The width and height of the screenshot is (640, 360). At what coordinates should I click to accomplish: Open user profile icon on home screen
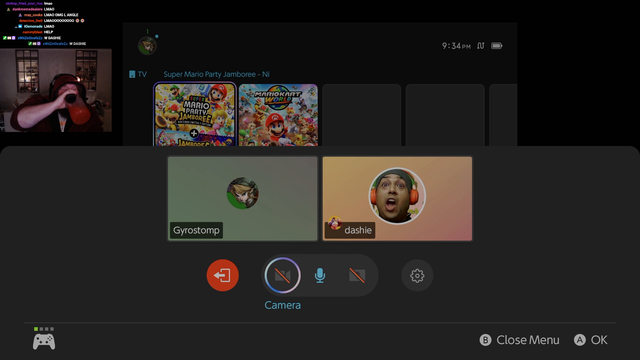147,46
